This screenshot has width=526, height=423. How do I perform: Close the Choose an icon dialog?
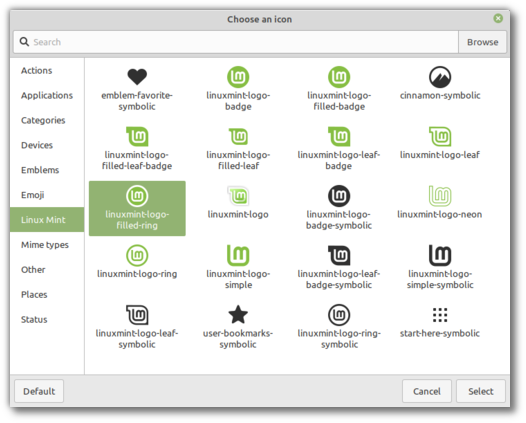[498, 18]
